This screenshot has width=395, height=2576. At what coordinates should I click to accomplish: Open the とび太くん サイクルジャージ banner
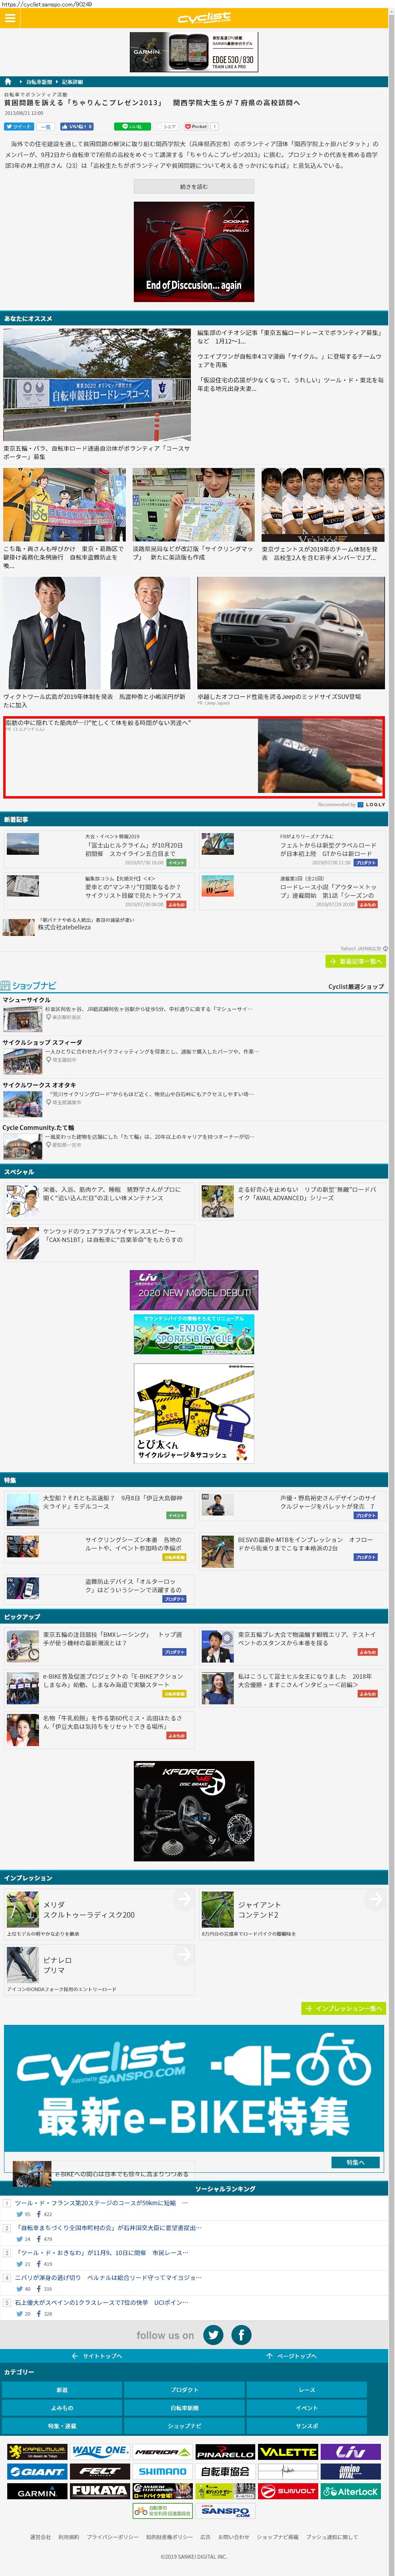pos(194,1413)
